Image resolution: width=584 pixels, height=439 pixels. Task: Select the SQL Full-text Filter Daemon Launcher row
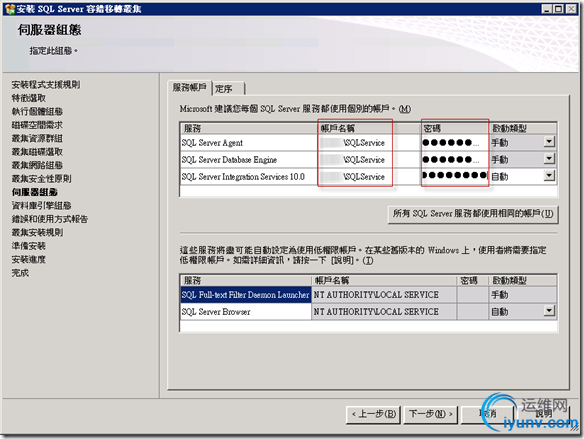(x=245, y=295)
